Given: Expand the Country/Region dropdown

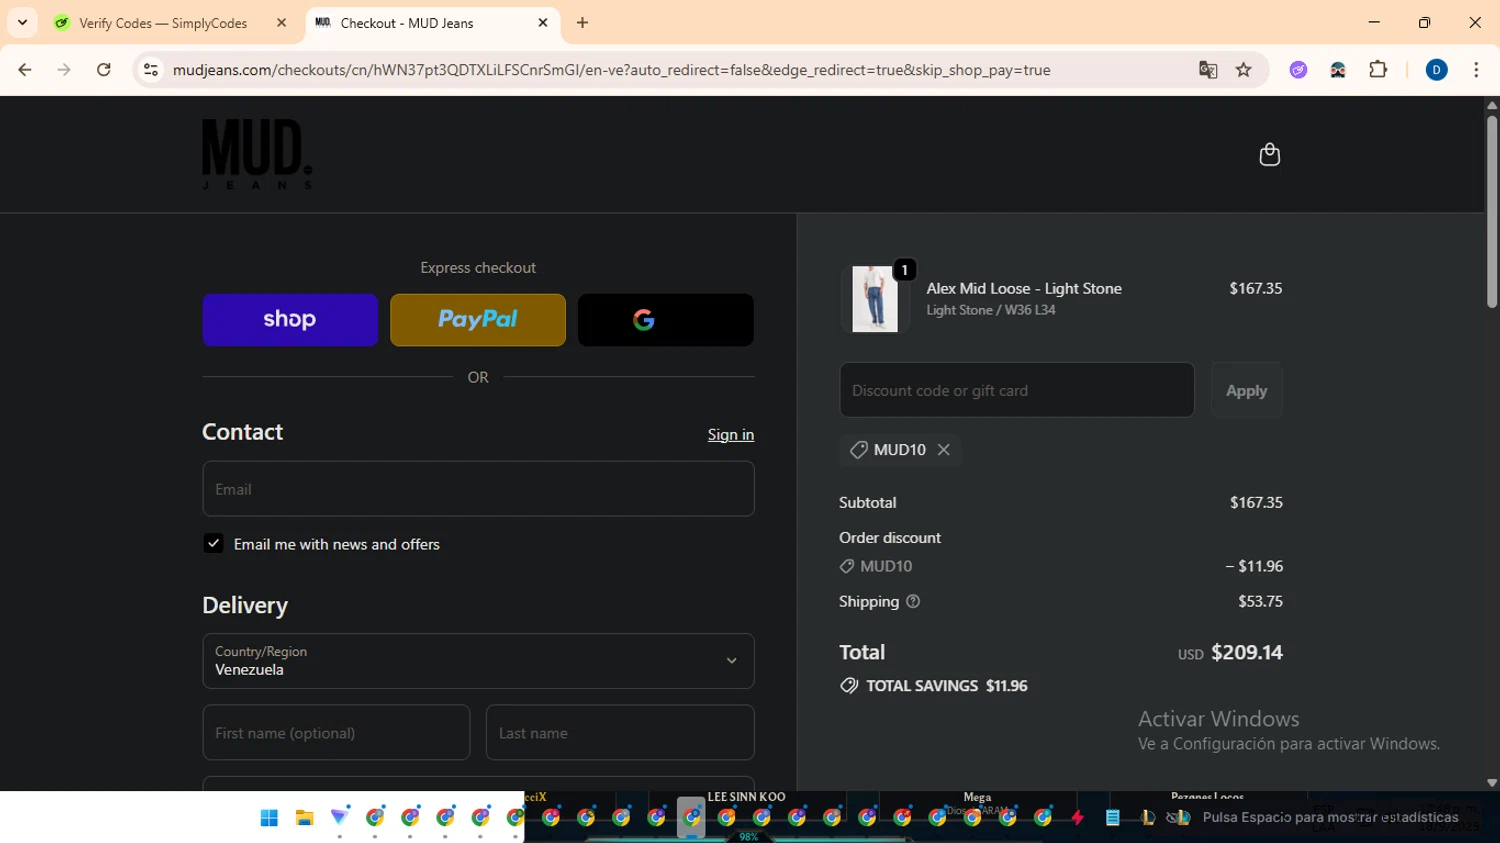Looking at the screenshot, I should coord(478,661).
